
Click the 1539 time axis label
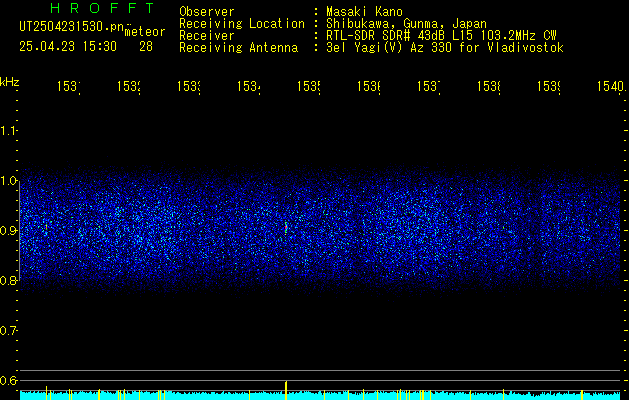coord(548,87)
